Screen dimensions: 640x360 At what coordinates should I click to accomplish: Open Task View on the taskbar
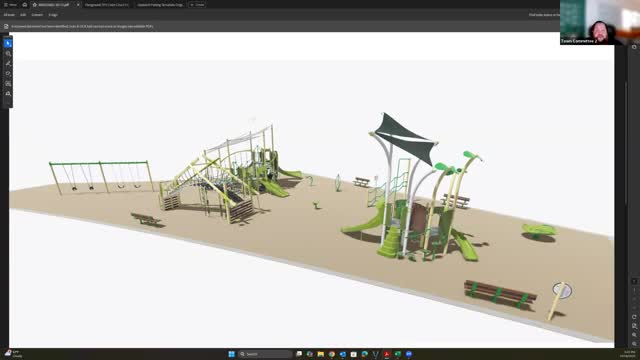(x=299, y=354)
